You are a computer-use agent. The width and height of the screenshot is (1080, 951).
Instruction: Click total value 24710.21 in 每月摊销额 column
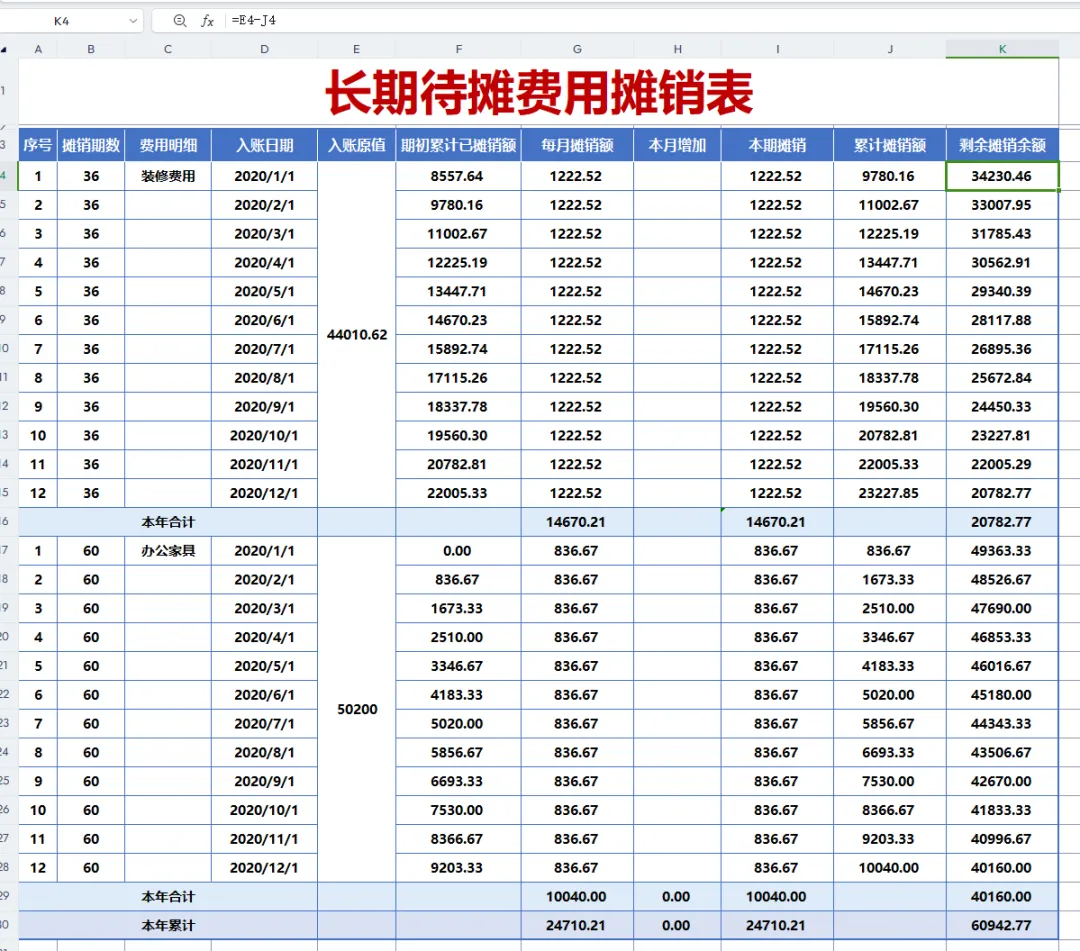pos(577,926)
